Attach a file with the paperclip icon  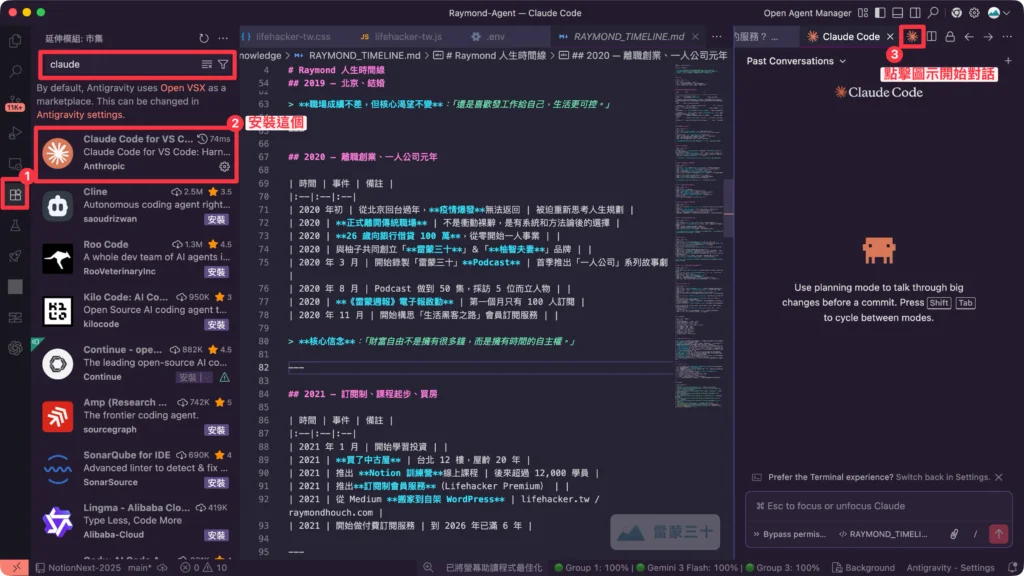[955, 534]
